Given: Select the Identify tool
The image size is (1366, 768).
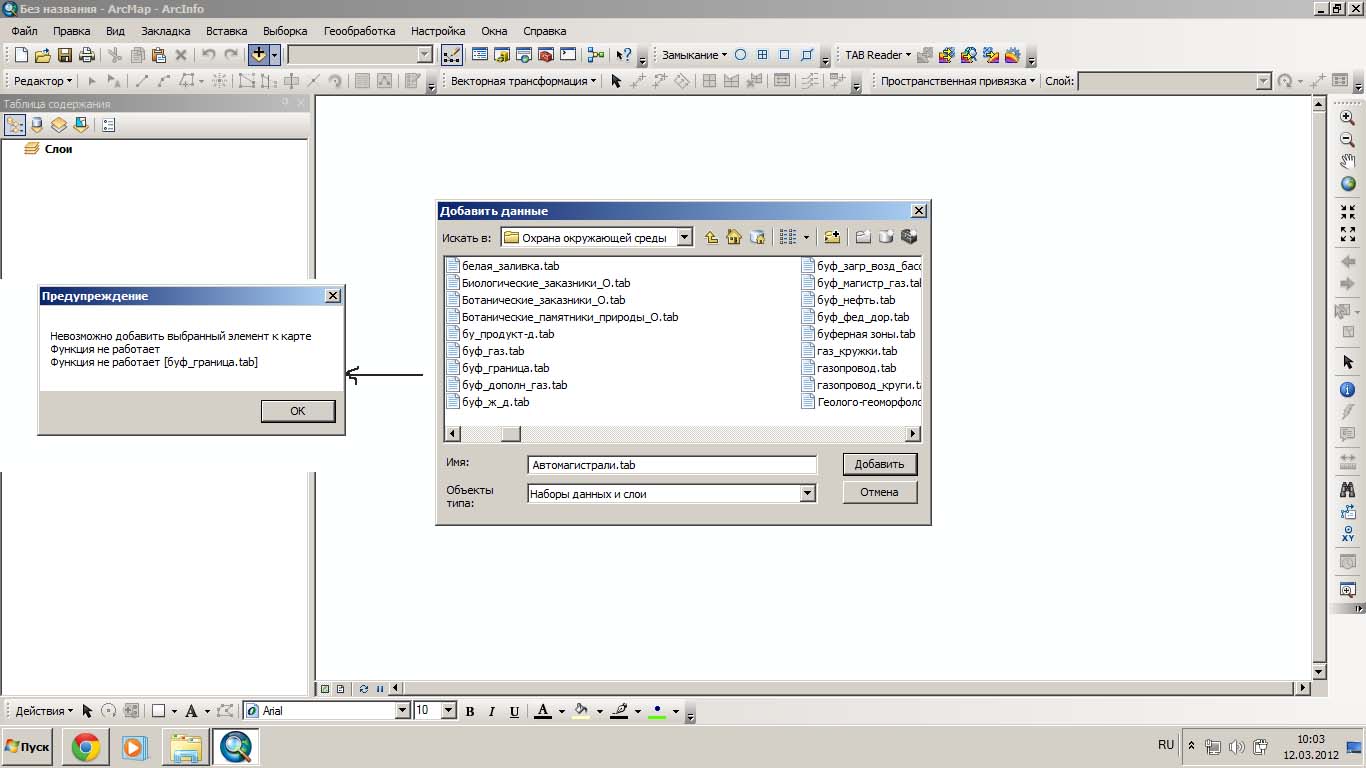Looking at the screenshot, I should [x=1347, y=389].
